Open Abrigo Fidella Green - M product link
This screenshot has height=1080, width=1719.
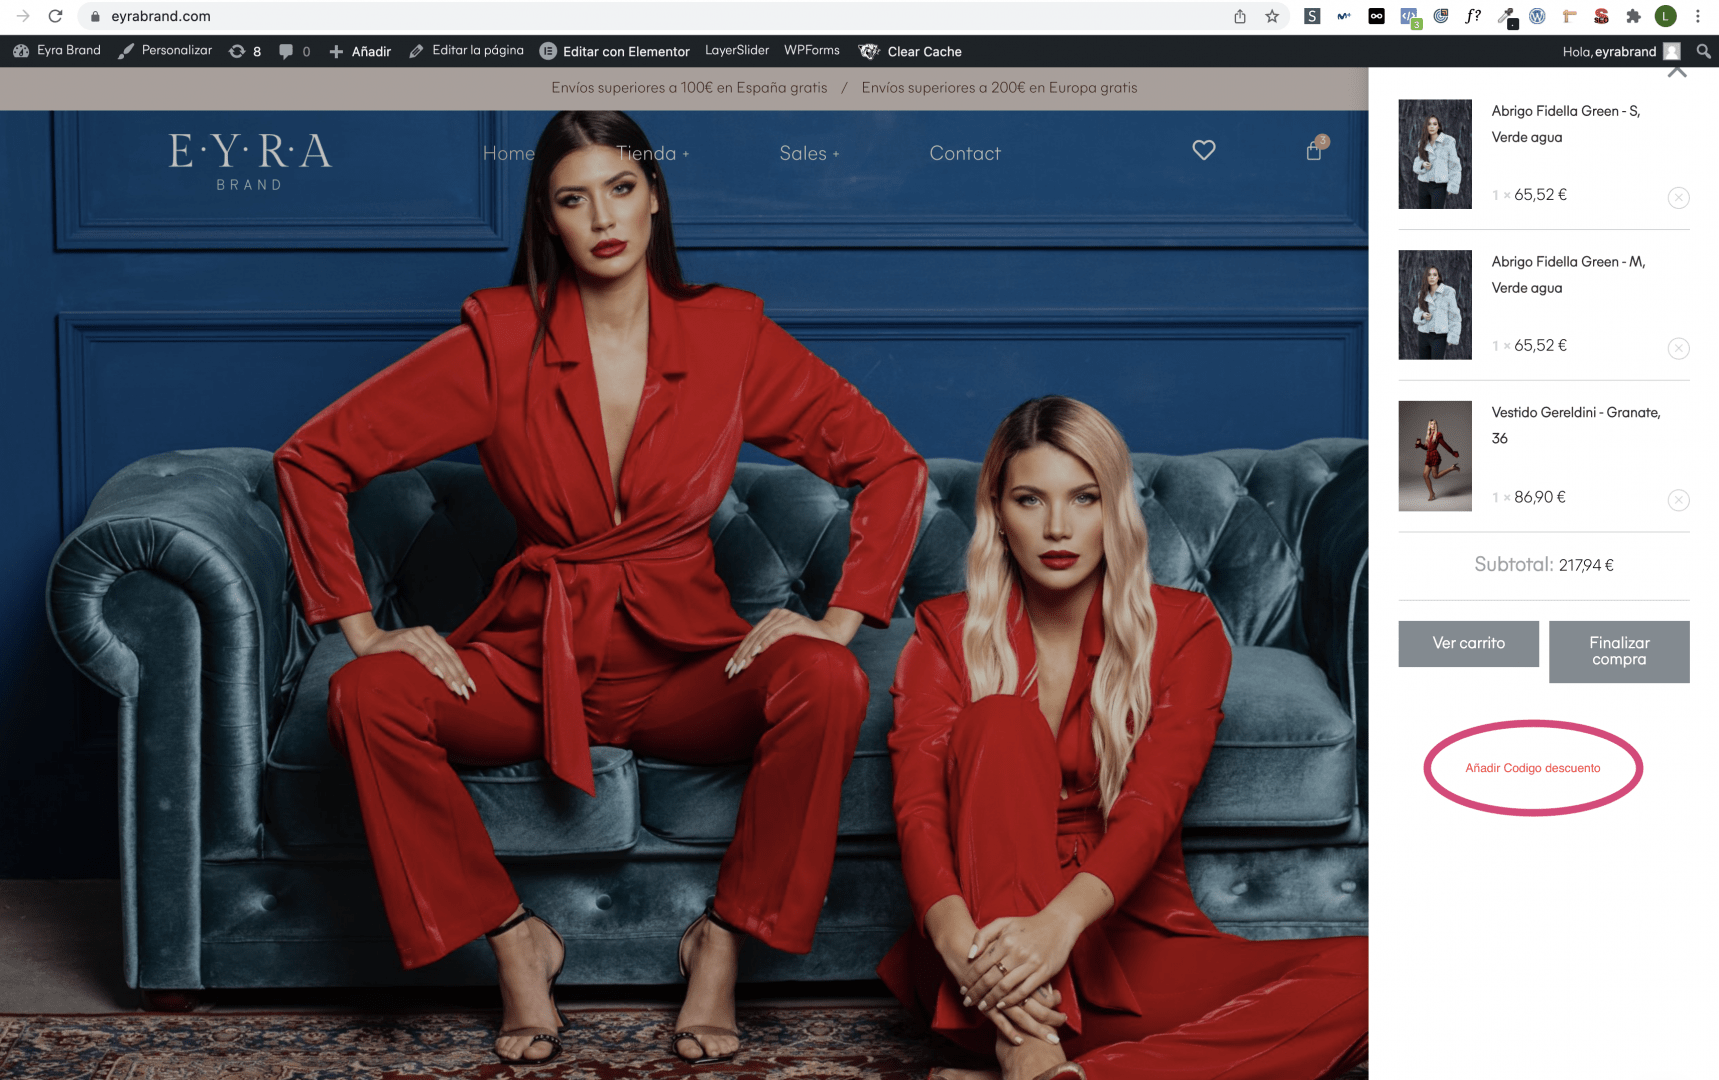pyautogui.click(x=1568, y=275)
